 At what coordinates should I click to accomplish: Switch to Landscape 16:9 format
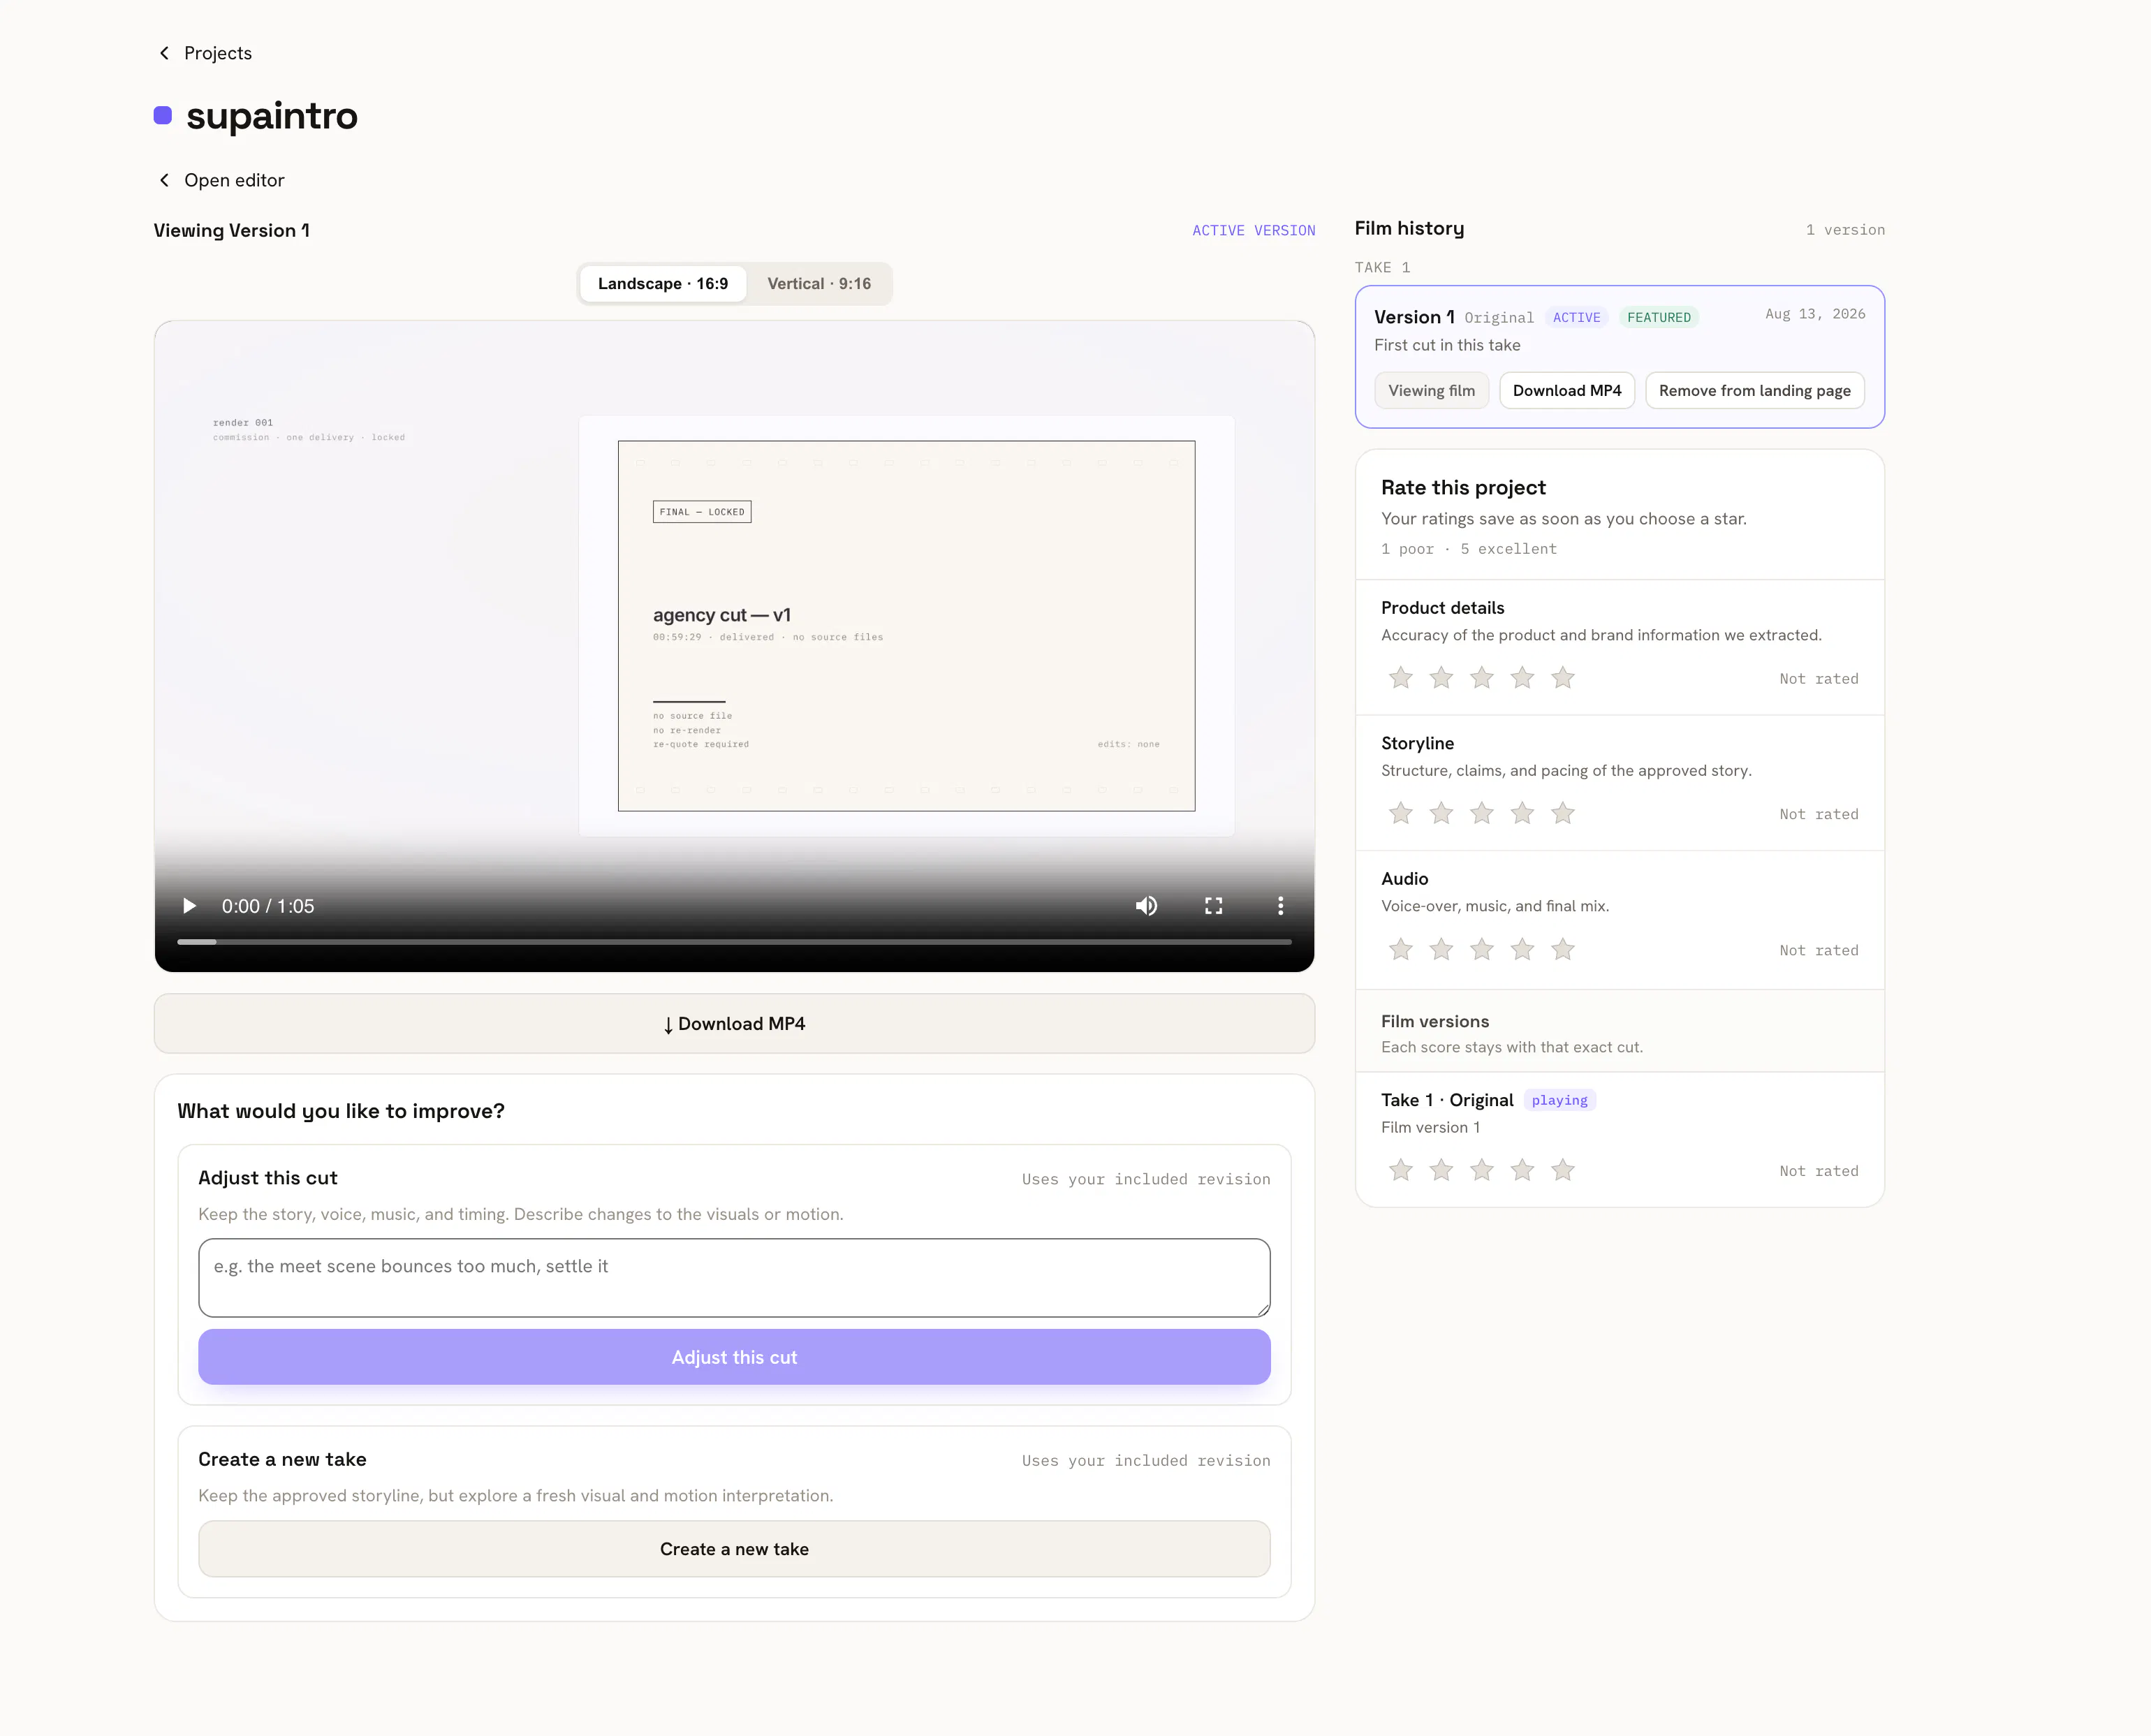[663, 284]
